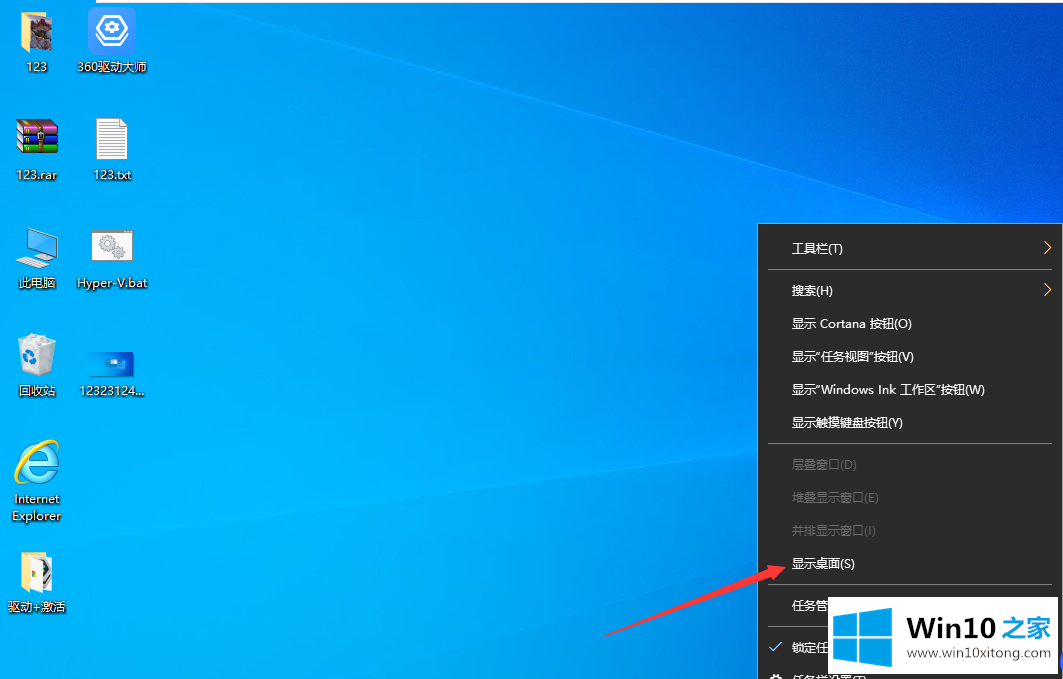1063x679 pixels.
Task: Open the 回收站 recycle bin icon
Action: [x=37, y=354]
